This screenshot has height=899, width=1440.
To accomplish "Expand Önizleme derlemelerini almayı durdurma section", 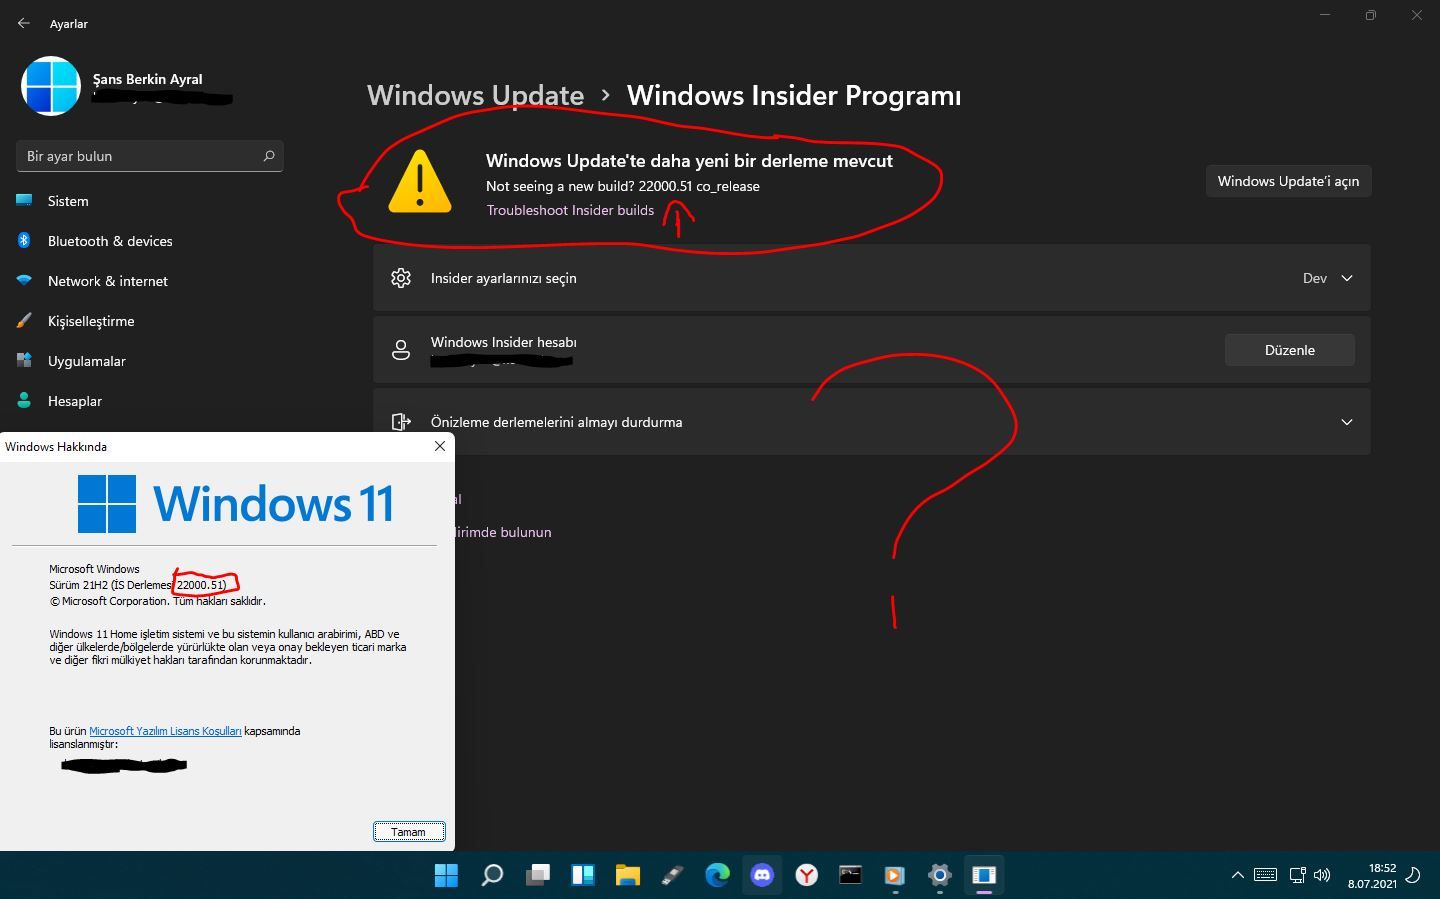I will coord(872,422).
